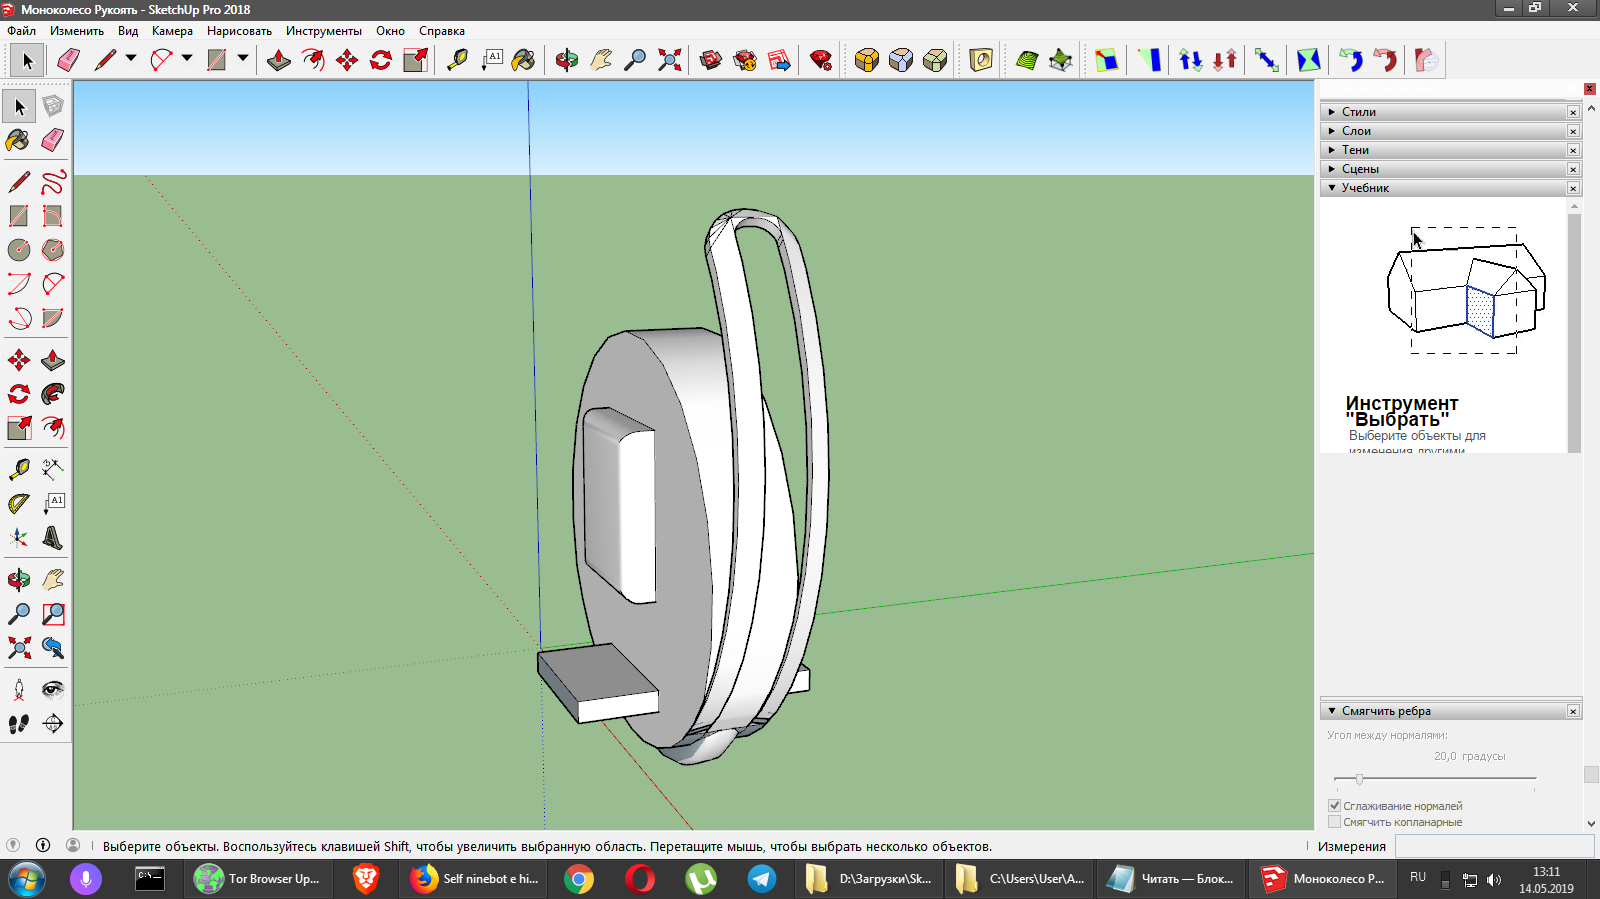Image resolution: width=1600 pixels, height=899 pixels.
Task: Select the Eraser tool in top toolbar
Action: [68, 60]
